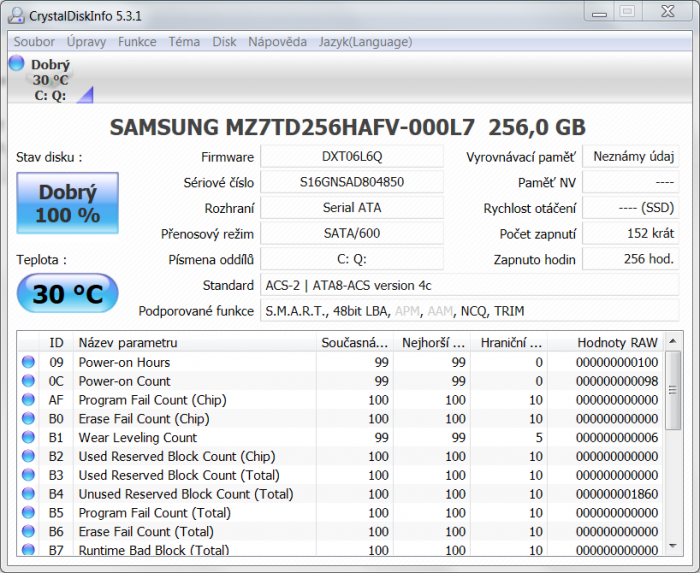
Task: Click the Sériové číslo value field
Action: 351,183
